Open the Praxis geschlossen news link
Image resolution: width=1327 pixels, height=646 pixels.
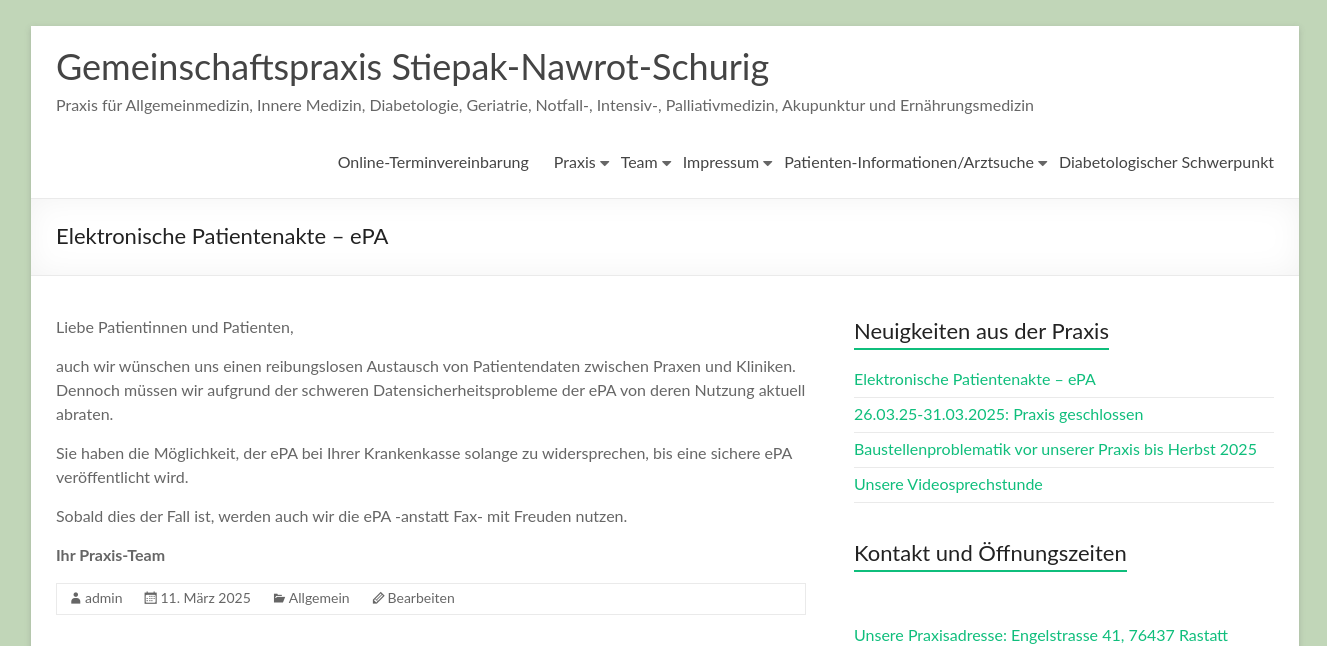998,415
